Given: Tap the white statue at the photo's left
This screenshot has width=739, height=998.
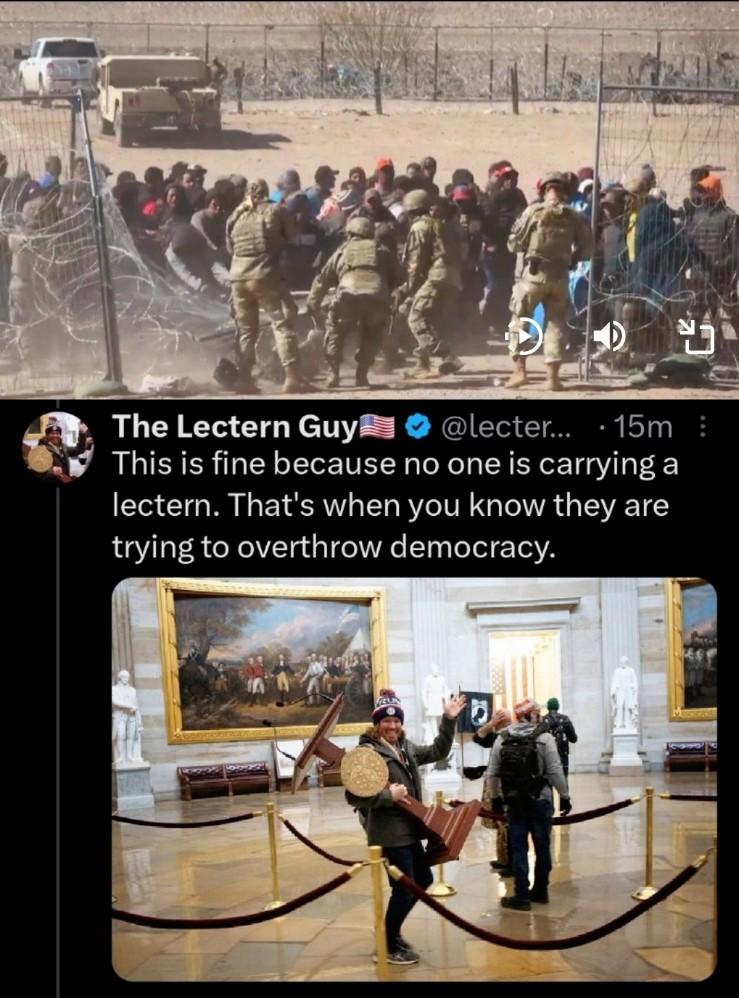Looking at the screenshot, I should (x=129, y=718).
